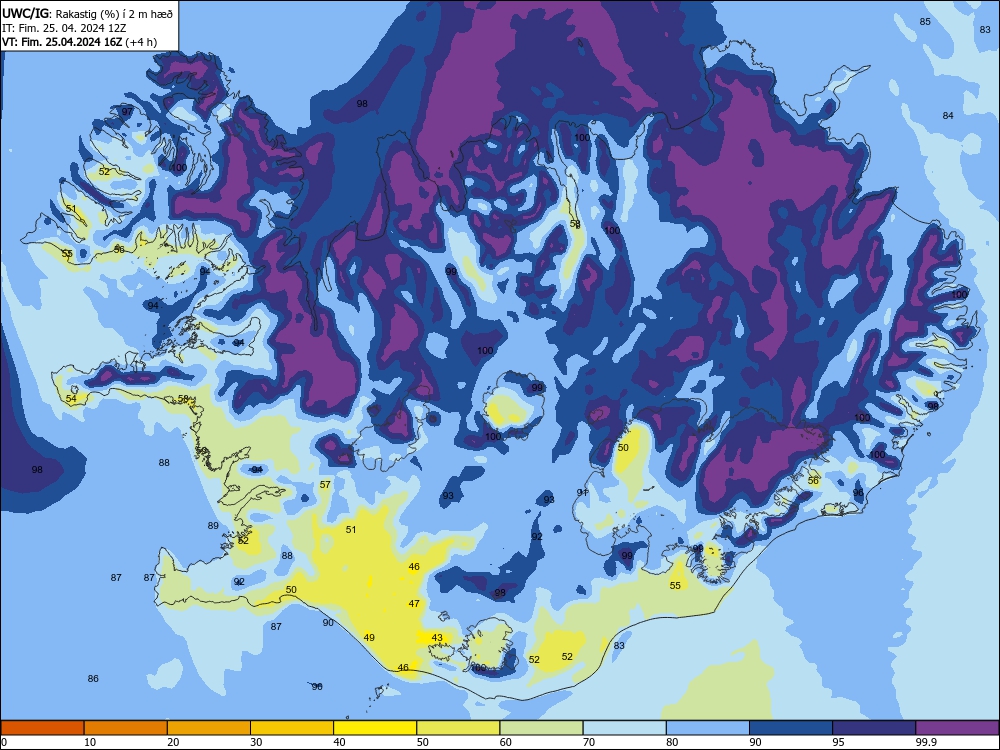Select the dark navy 95–99.9 legend swatch
This screenshot has height=750, width=1000.
(874, 728)
